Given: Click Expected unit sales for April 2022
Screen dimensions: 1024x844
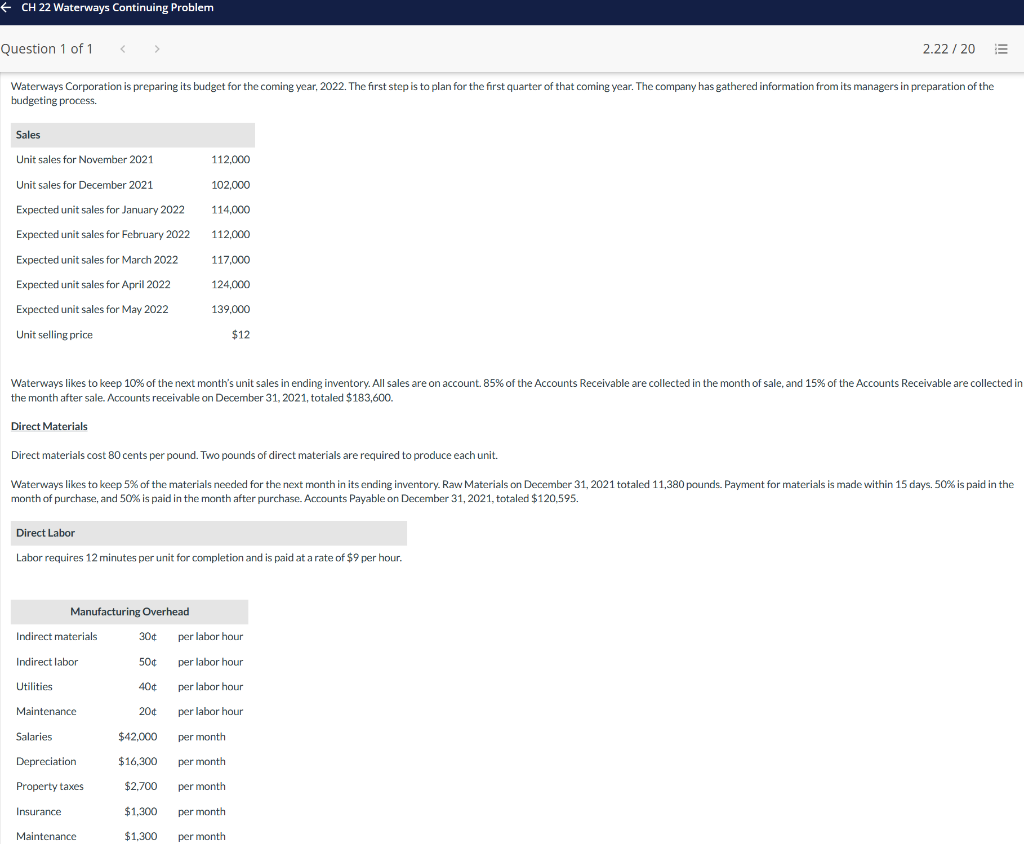Looking at the screenshot, I should tap(93, 285).
